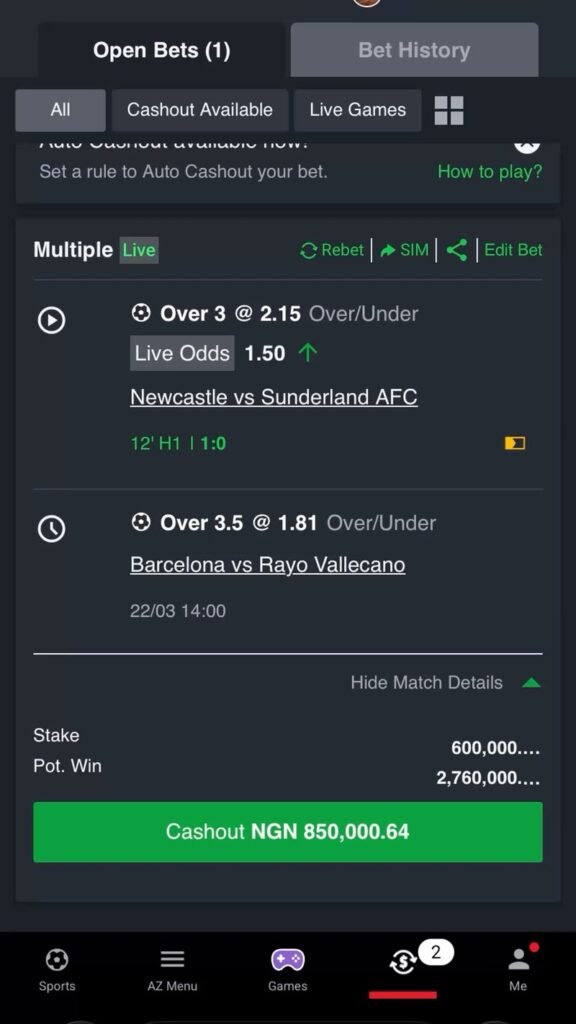Open the Me profile icon
The image size is (576, 1024).
click(x=519, y=959)
